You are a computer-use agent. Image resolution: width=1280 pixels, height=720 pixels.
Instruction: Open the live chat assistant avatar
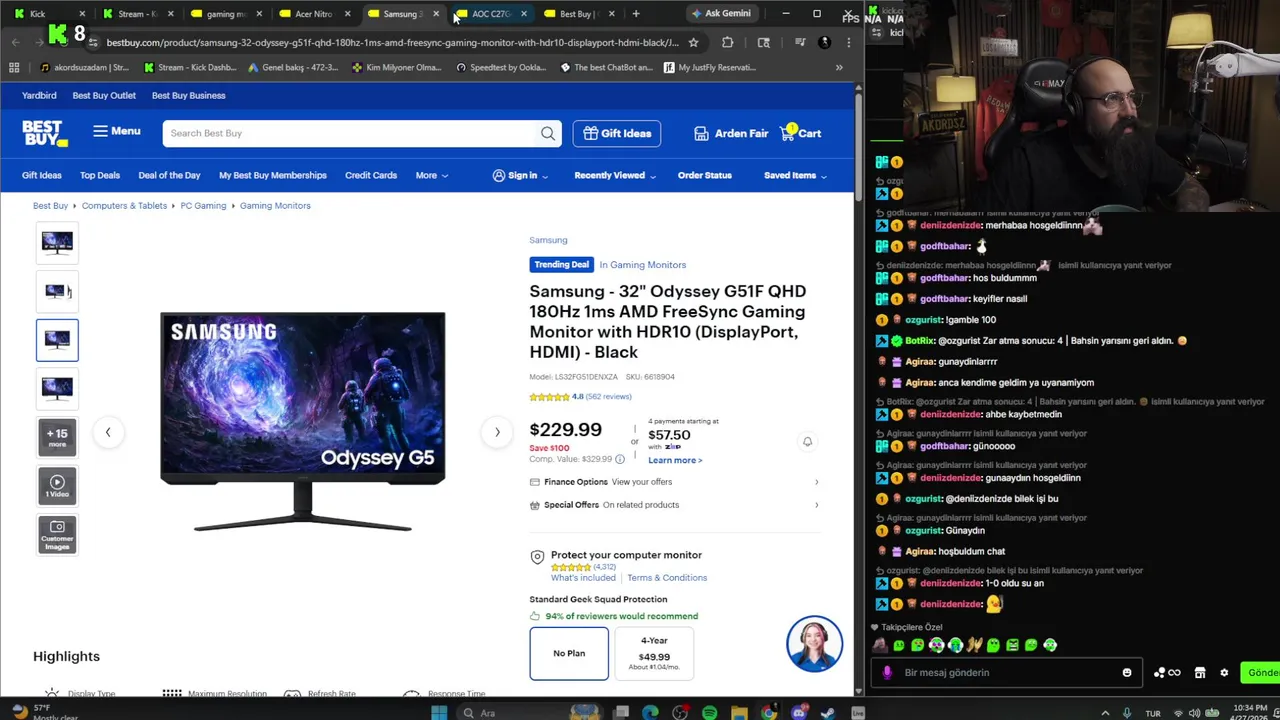(x=814, y=644)
